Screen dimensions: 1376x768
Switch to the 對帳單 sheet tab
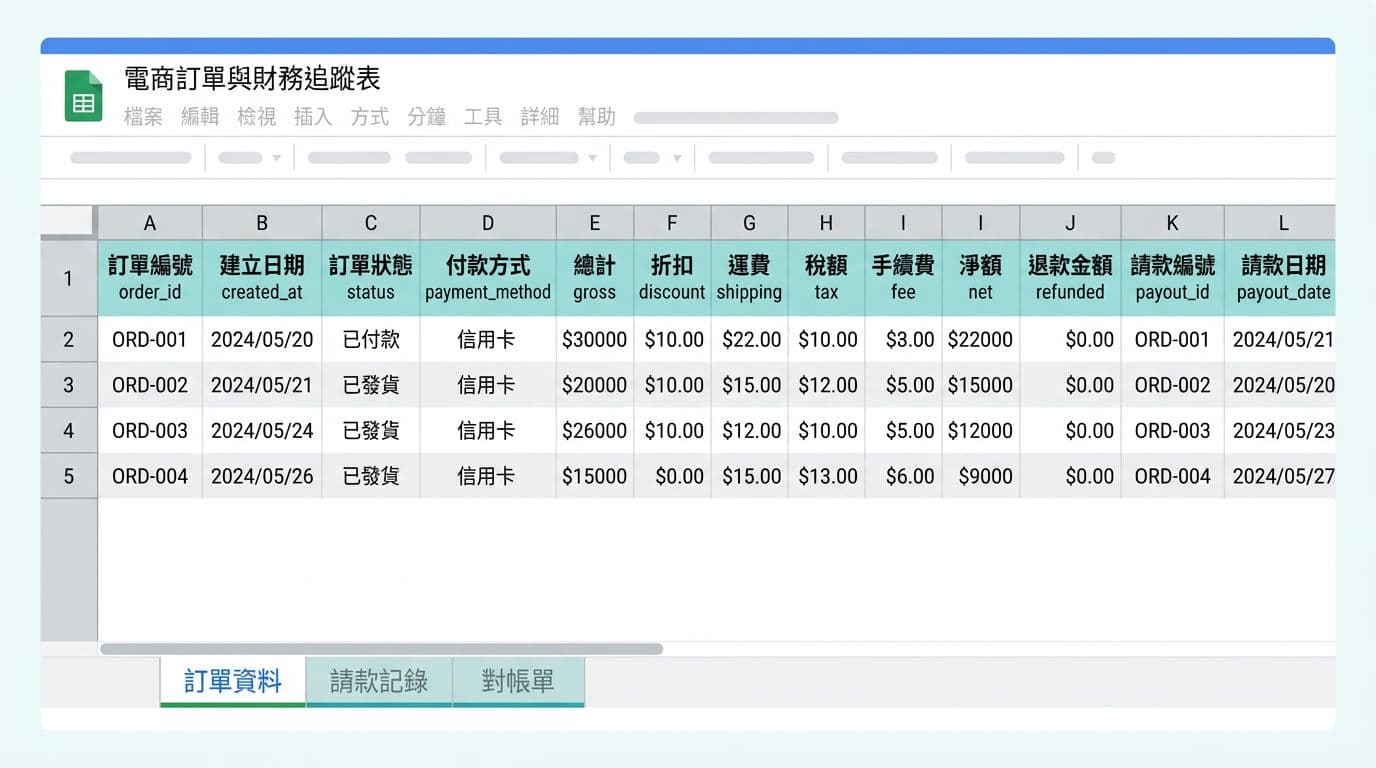[x=518, y=681]
